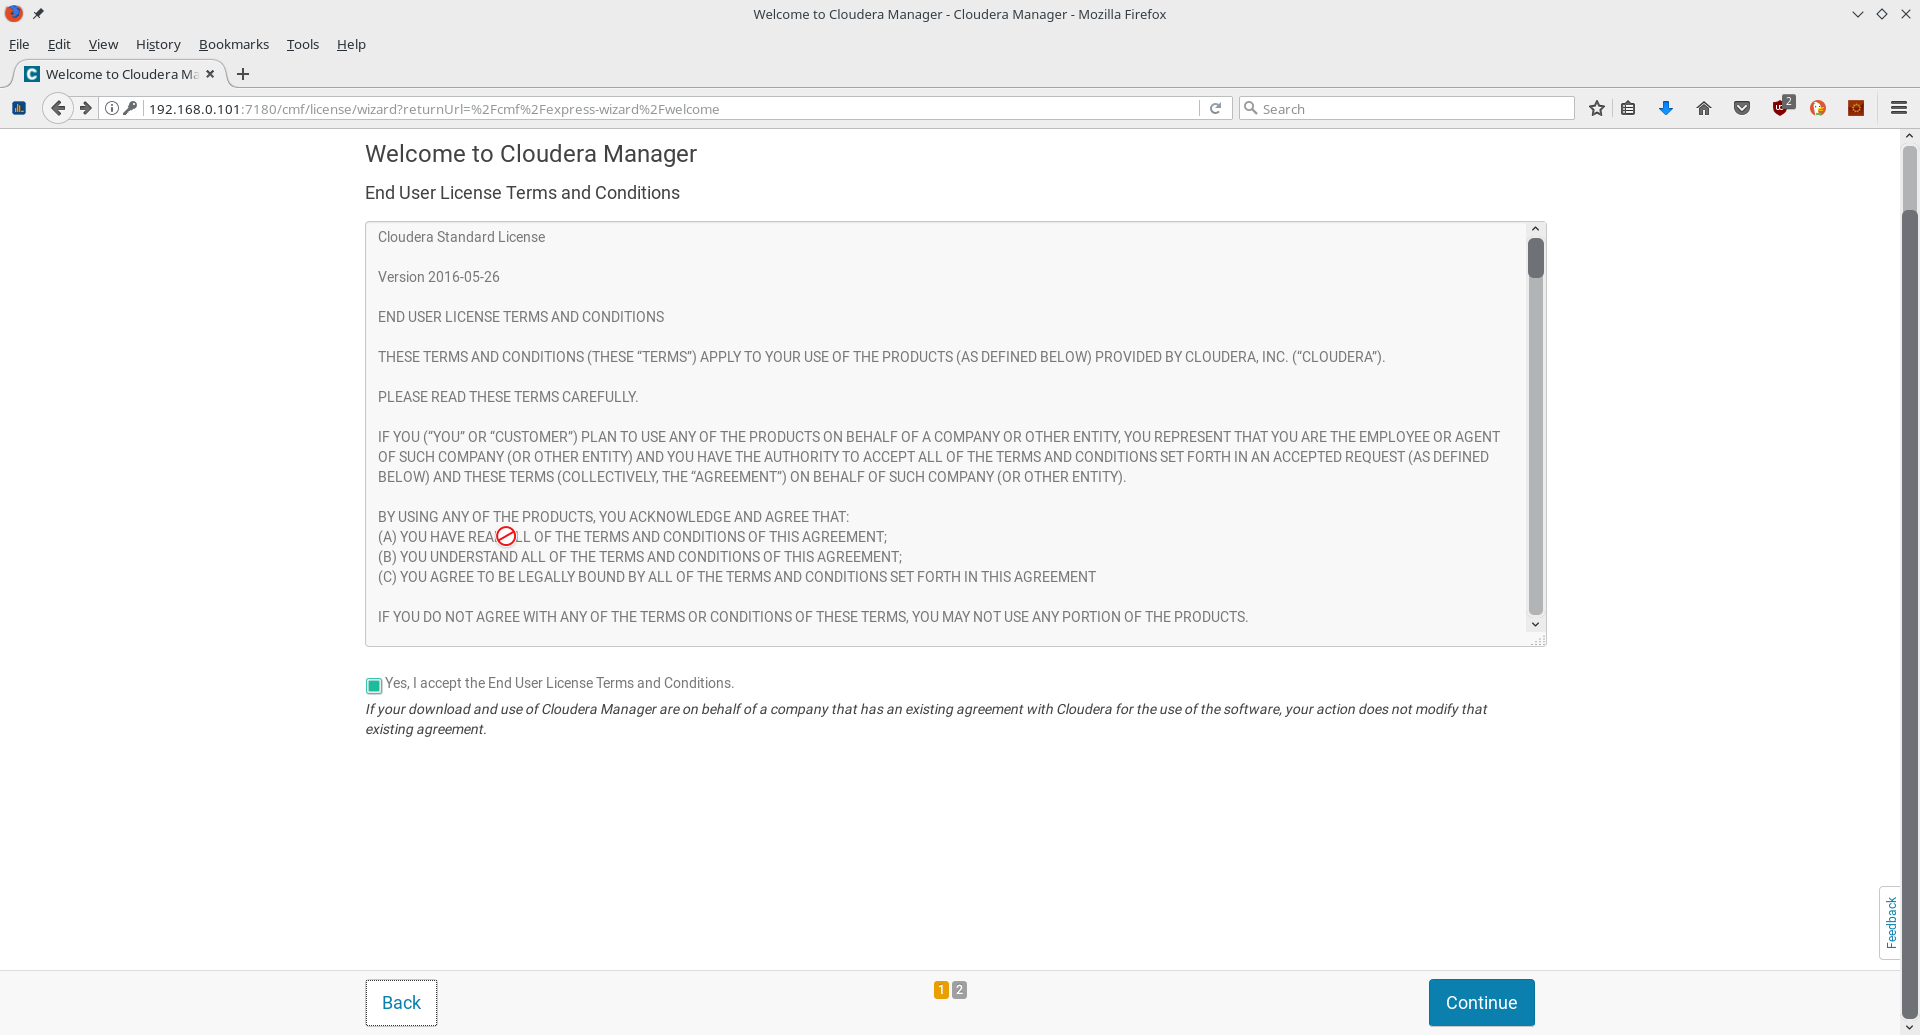1920x1035 pixels.
Task: Open the uBlock Origin extension icon
Action: [x=1782, y=107]
